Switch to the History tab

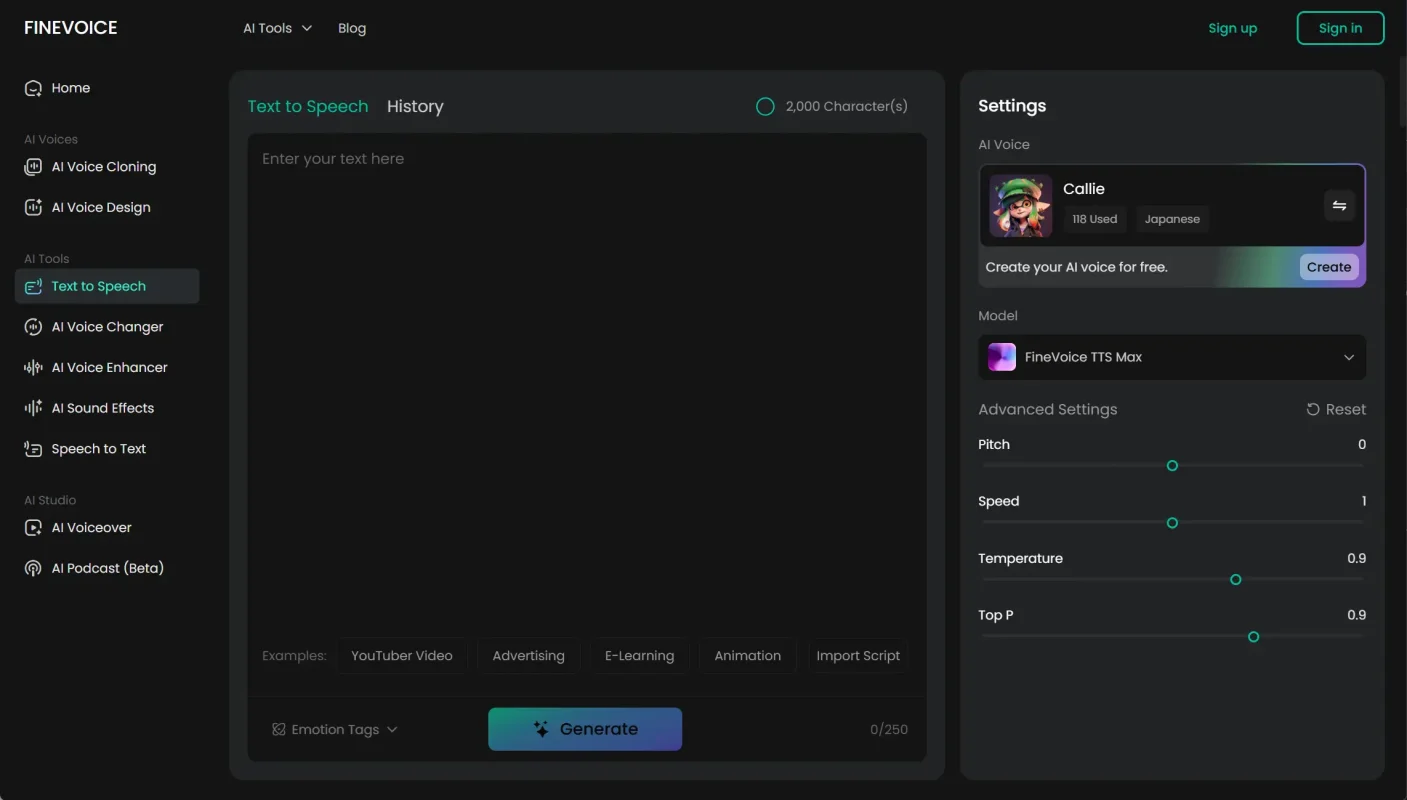tap(415, 107)
